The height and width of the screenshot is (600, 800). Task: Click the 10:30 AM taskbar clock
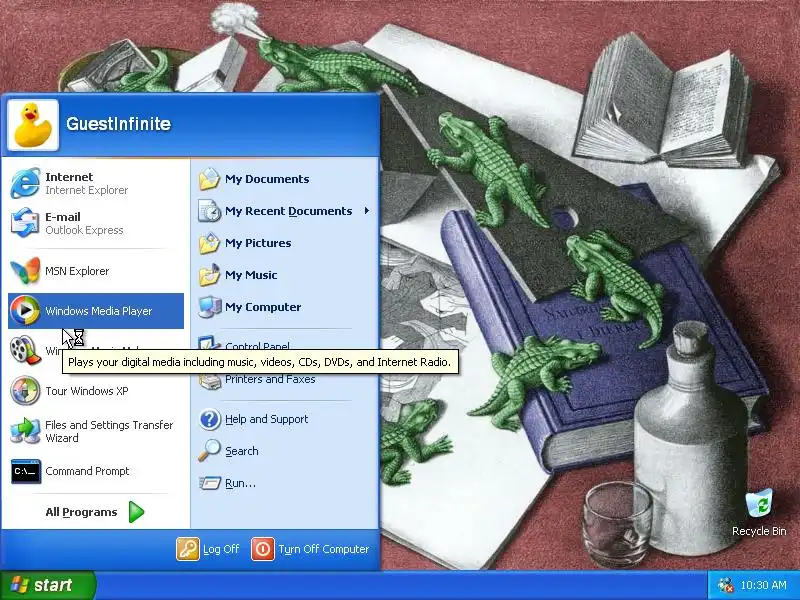(763, 585)
